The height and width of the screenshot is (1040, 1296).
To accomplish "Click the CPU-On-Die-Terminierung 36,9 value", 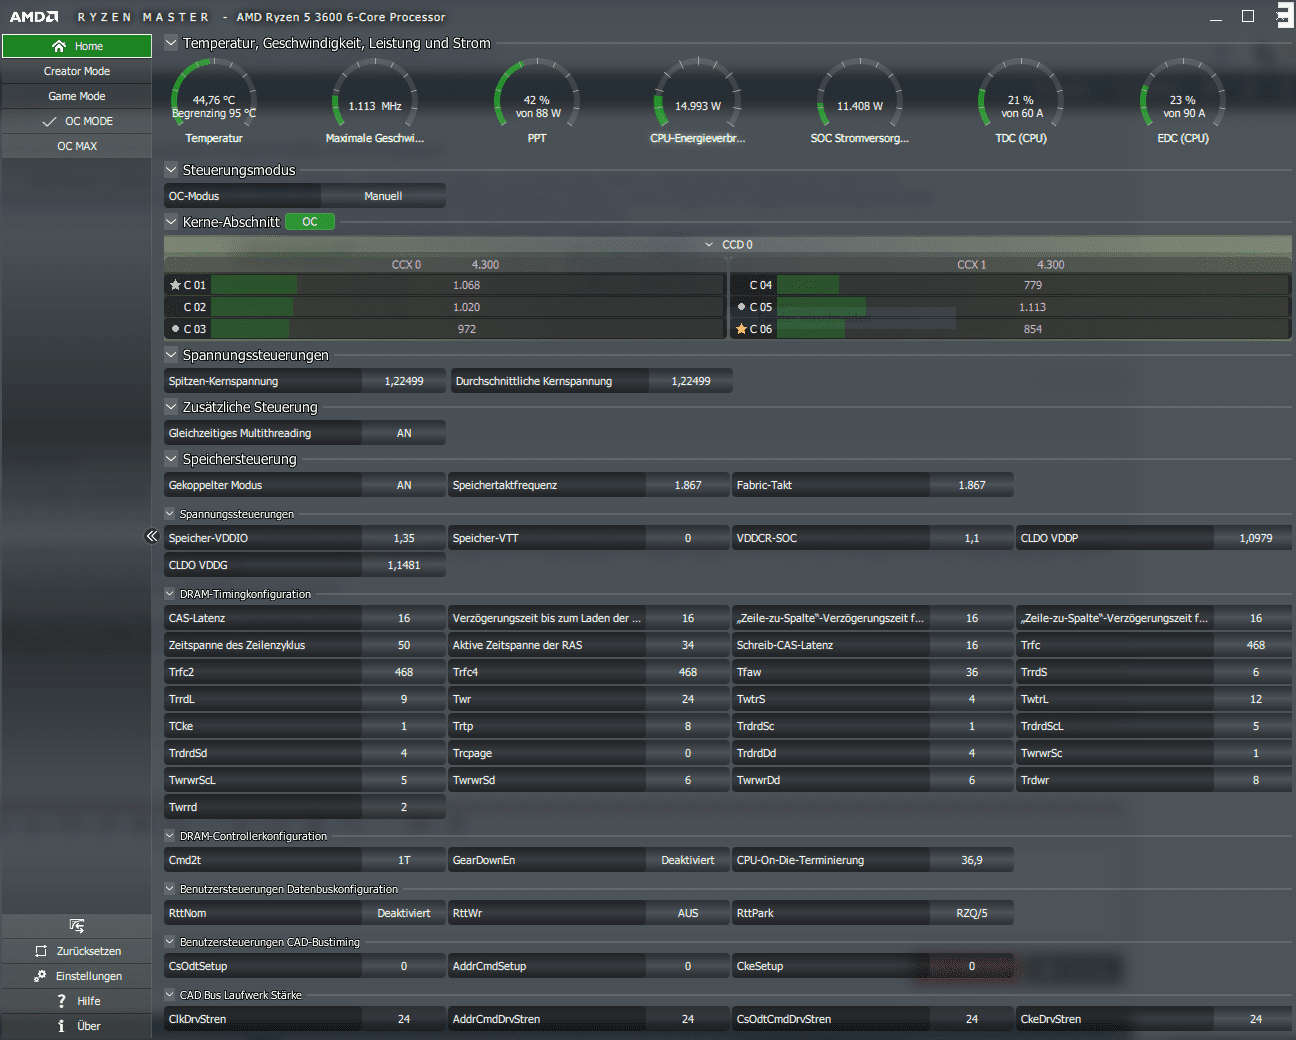I will [x=972, y=860].
